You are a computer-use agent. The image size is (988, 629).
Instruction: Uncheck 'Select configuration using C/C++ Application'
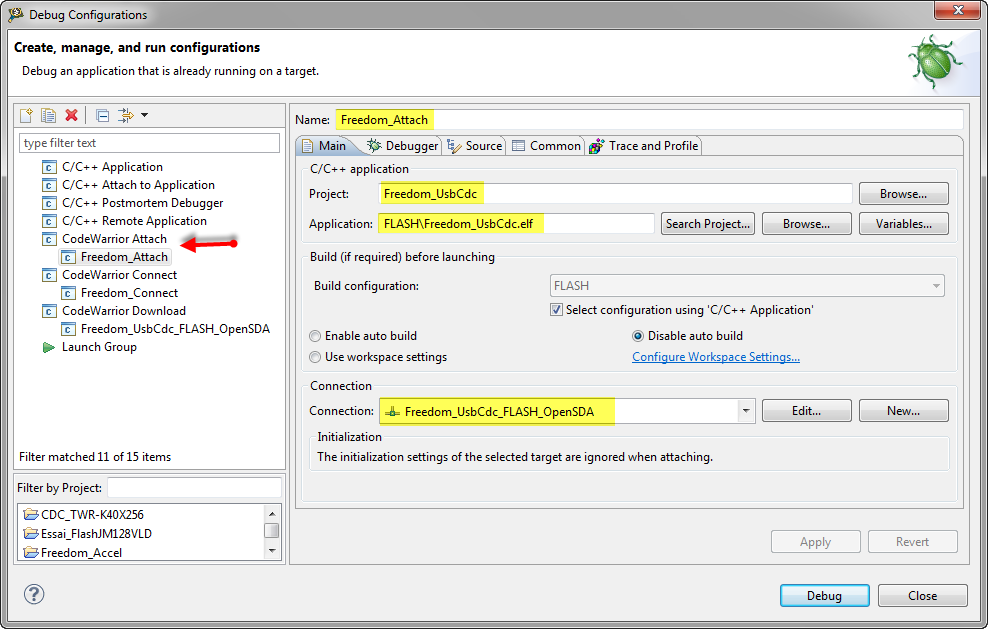[557, 309]
